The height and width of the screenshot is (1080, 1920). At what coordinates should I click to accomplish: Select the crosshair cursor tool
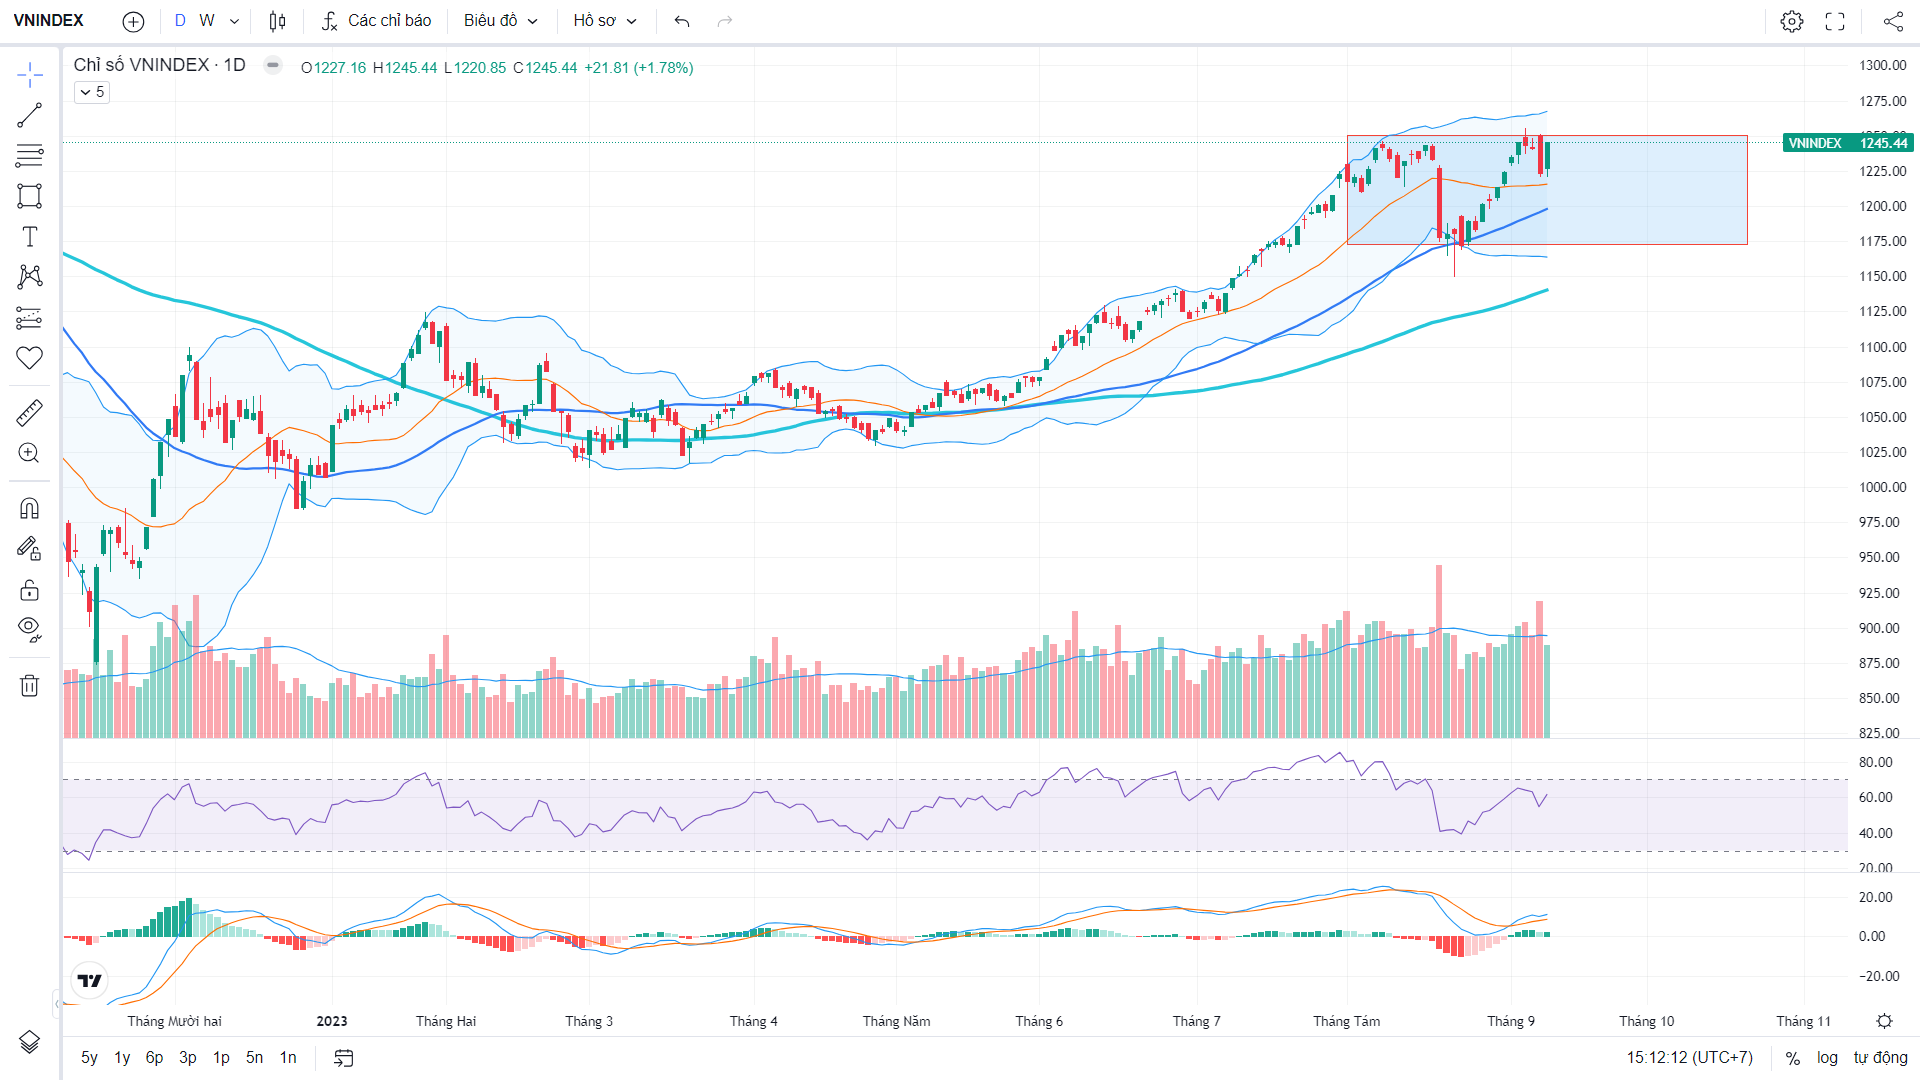30,75
